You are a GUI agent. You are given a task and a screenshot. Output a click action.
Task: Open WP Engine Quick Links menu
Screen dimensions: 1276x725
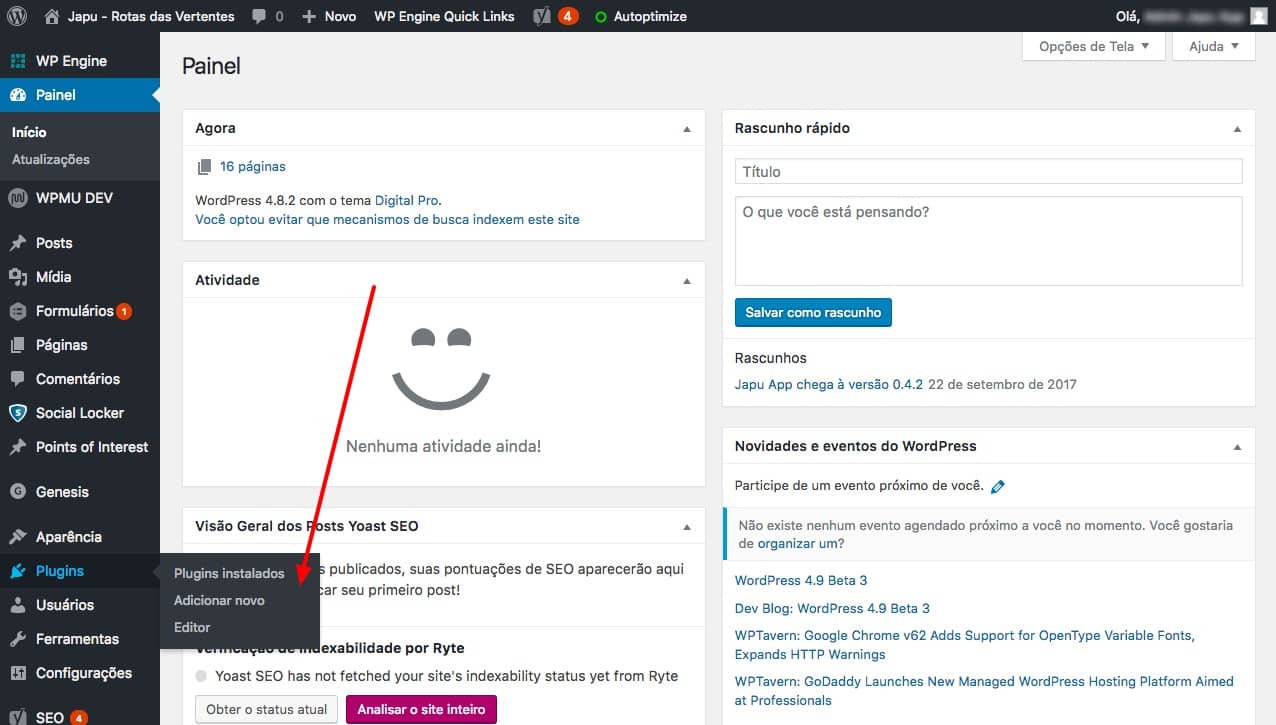click(444, 16)
